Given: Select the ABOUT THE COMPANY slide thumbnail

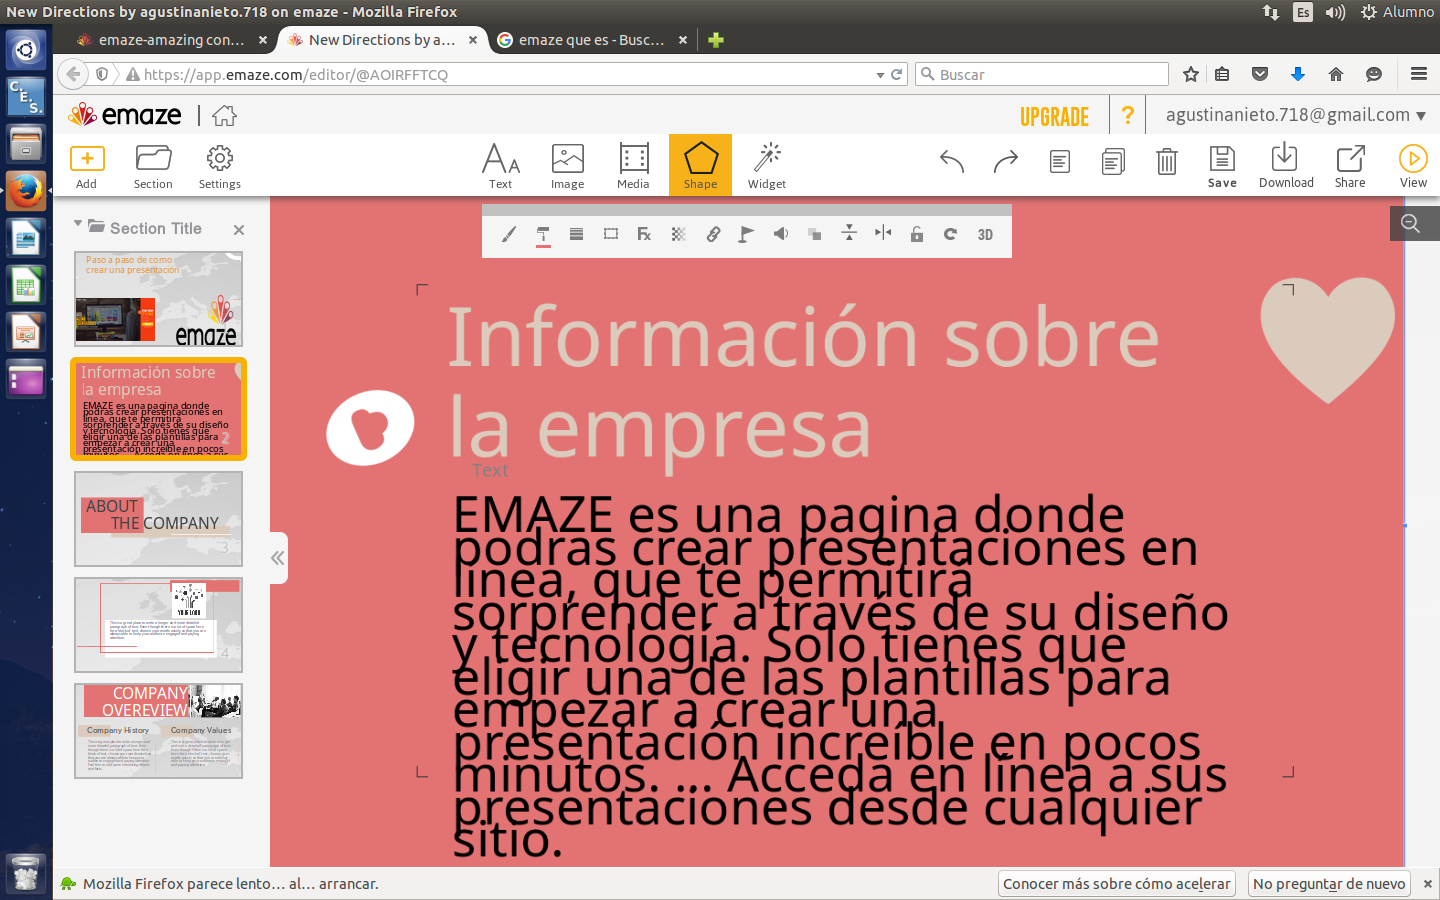Looking at the screenshot, I should (x=158, y=518).
